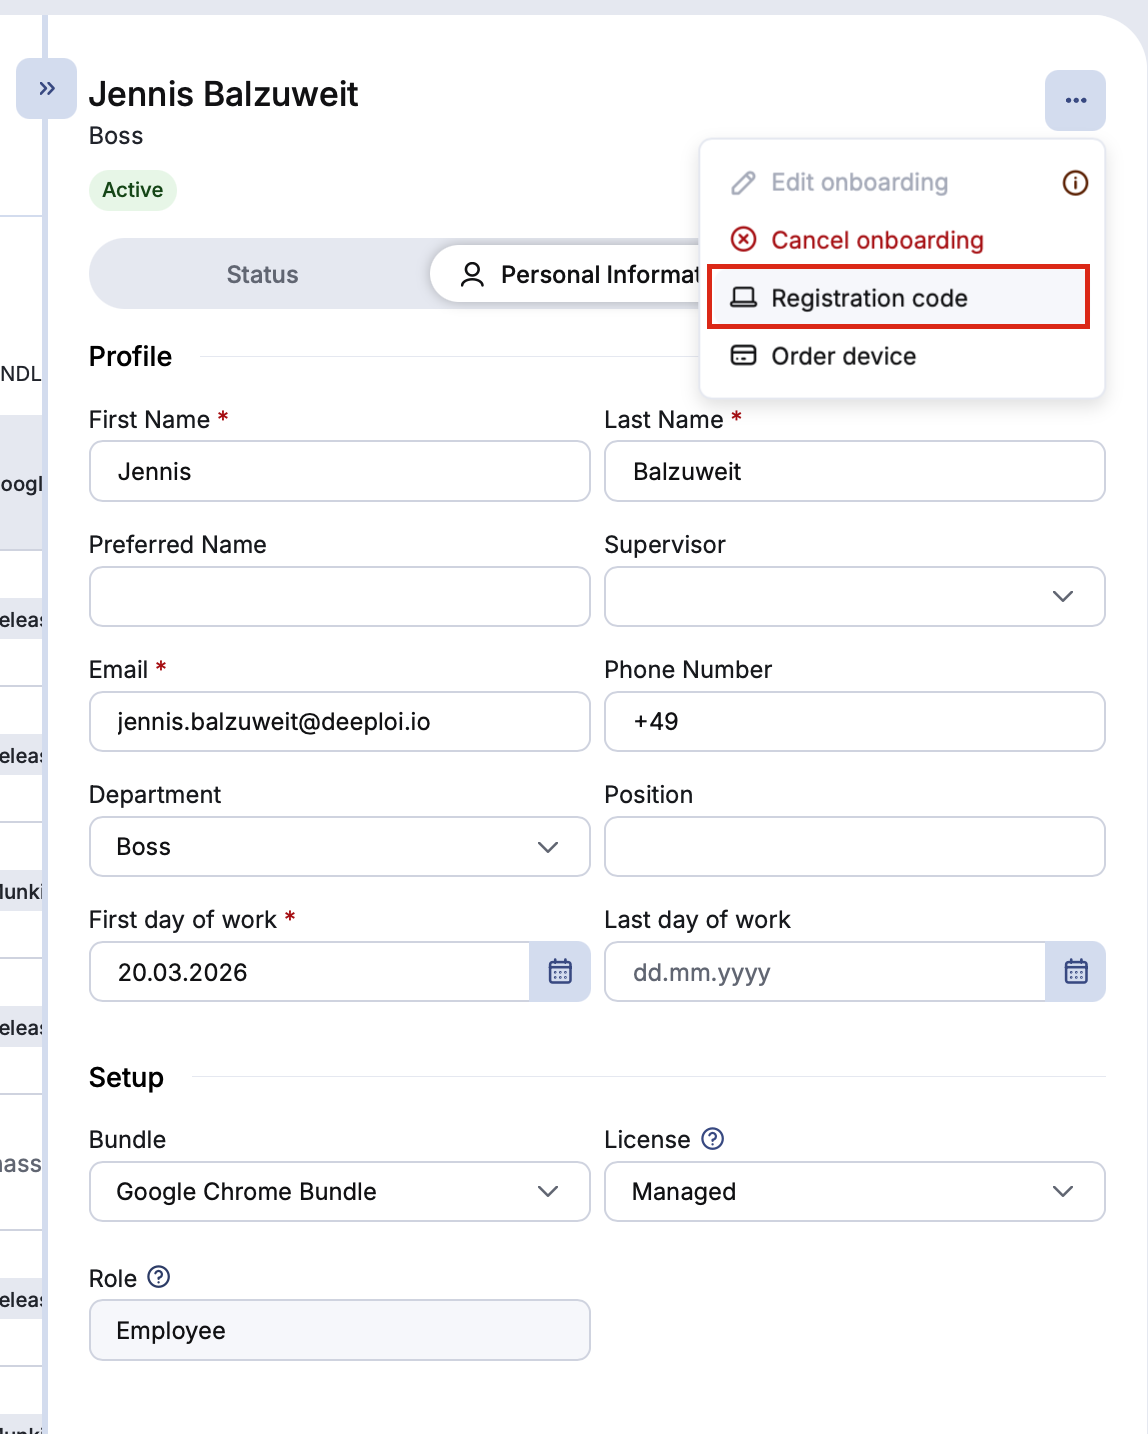Open the Department dropdown showing Boss
Screen dimensions: 1148x1434
(x=340, y=846)
